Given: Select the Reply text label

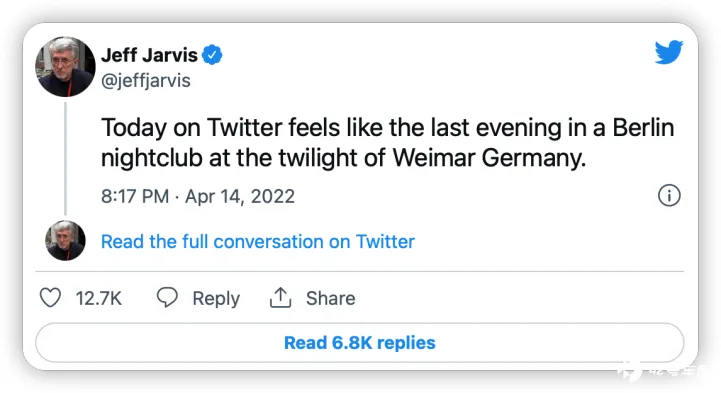Looking at the screenshot, I should pos(216,298).
